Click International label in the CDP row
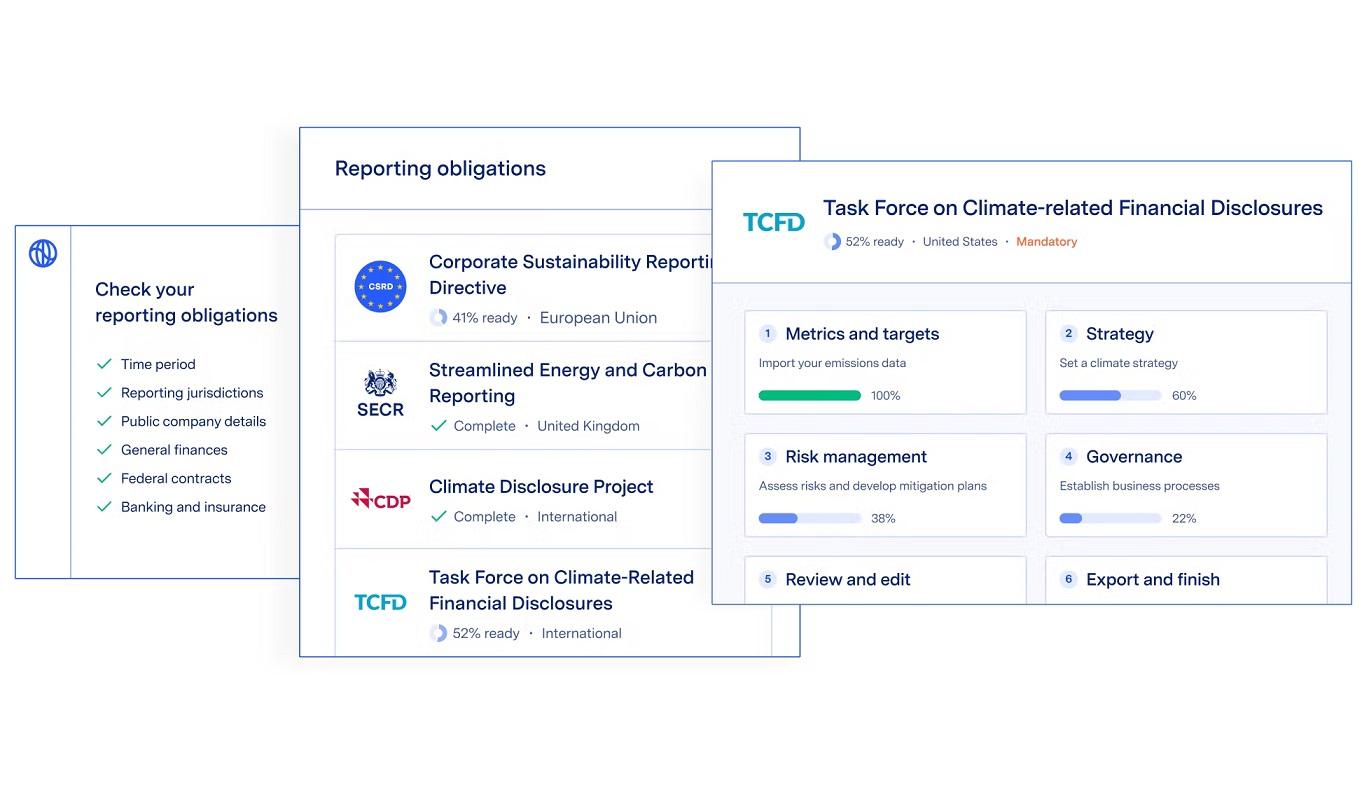Screen dimensions: 1362x802 577,517
